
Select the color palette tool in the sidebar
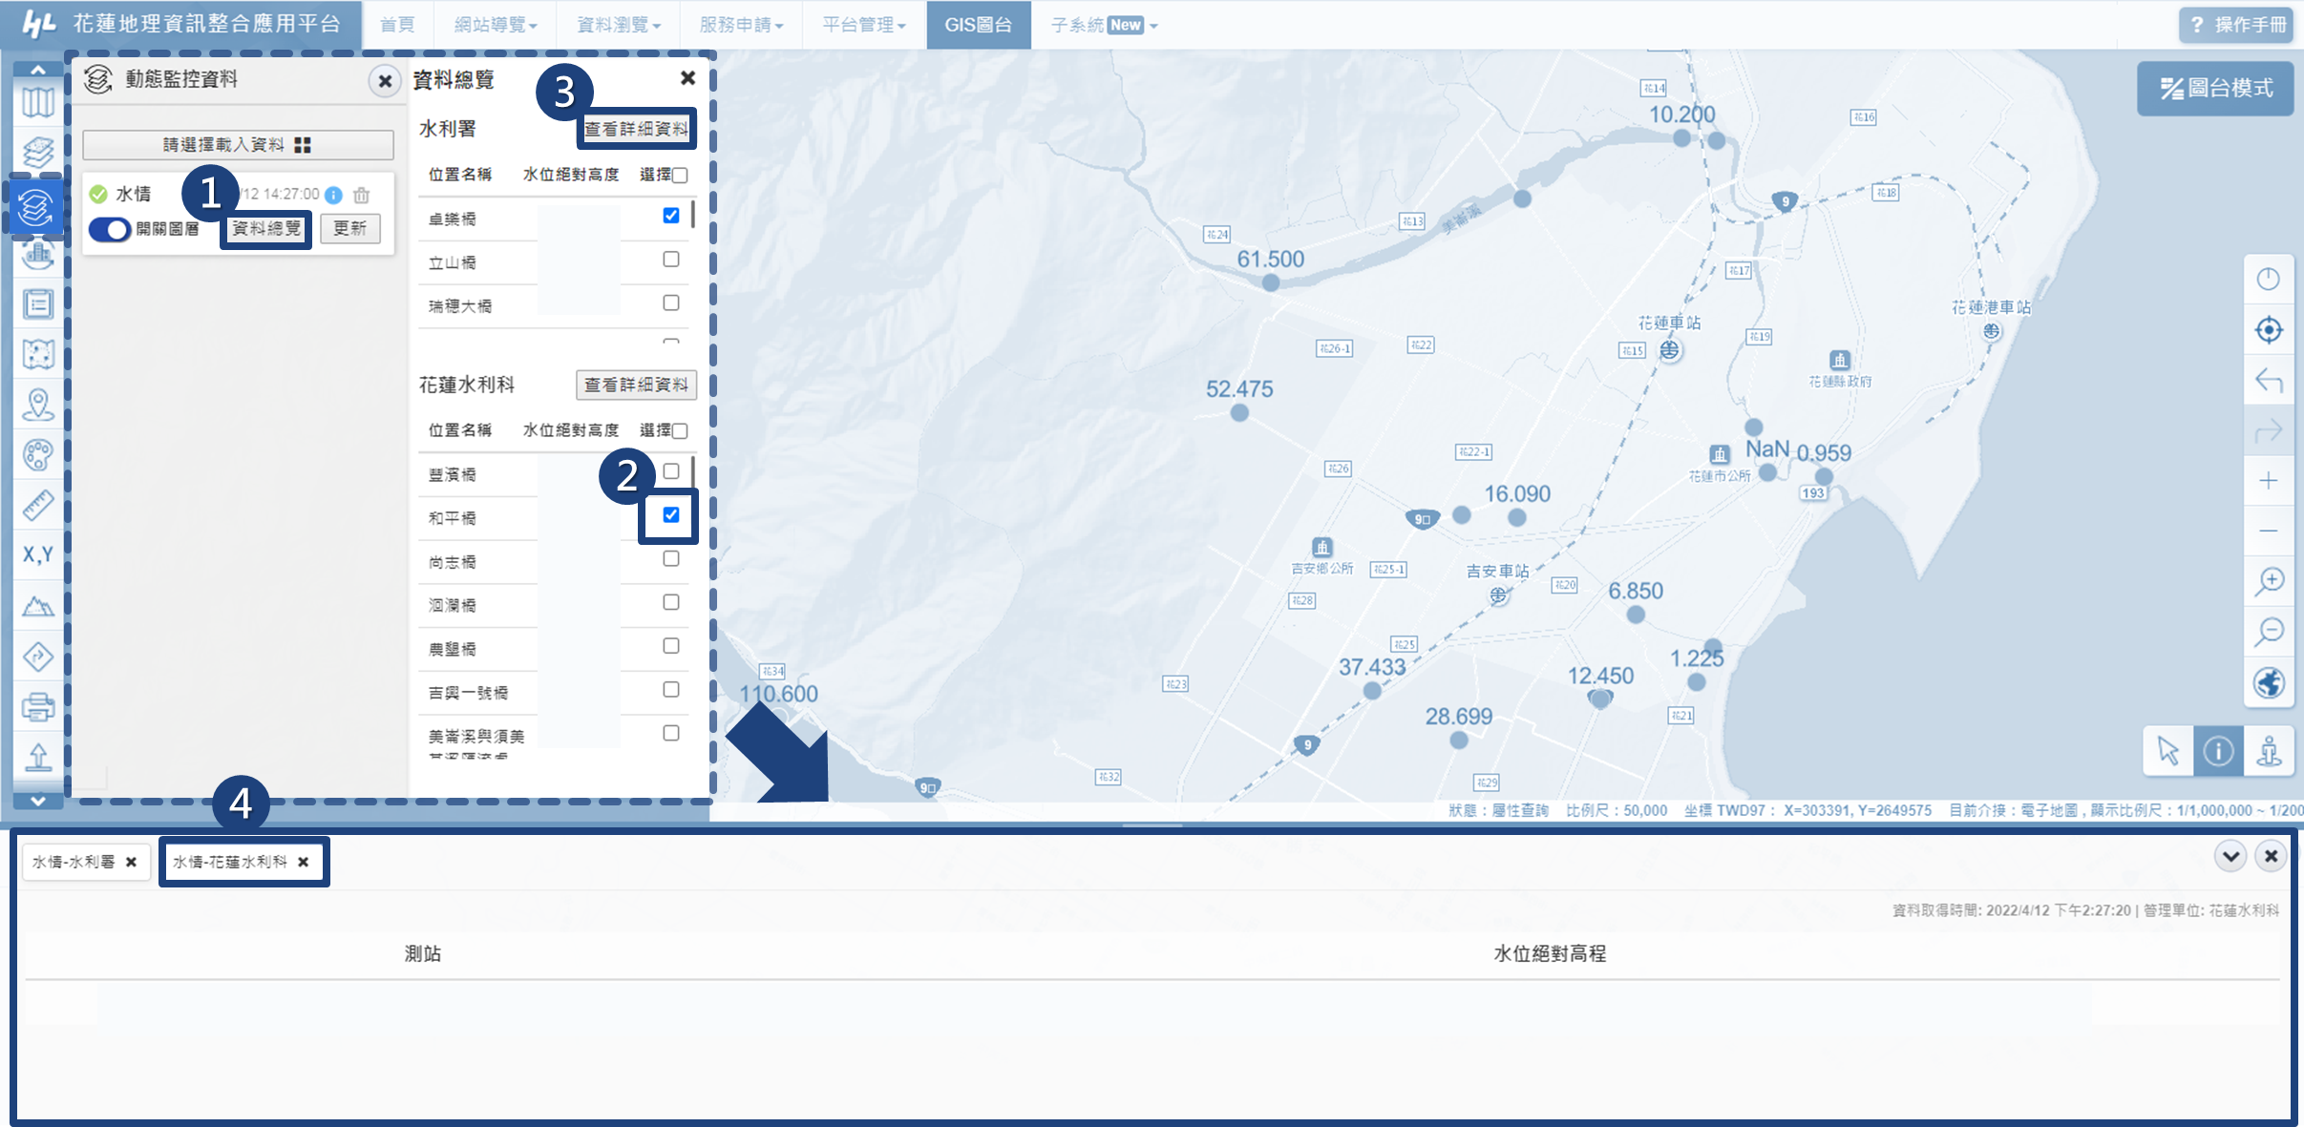pyautogui.click(x=38, y=455)
